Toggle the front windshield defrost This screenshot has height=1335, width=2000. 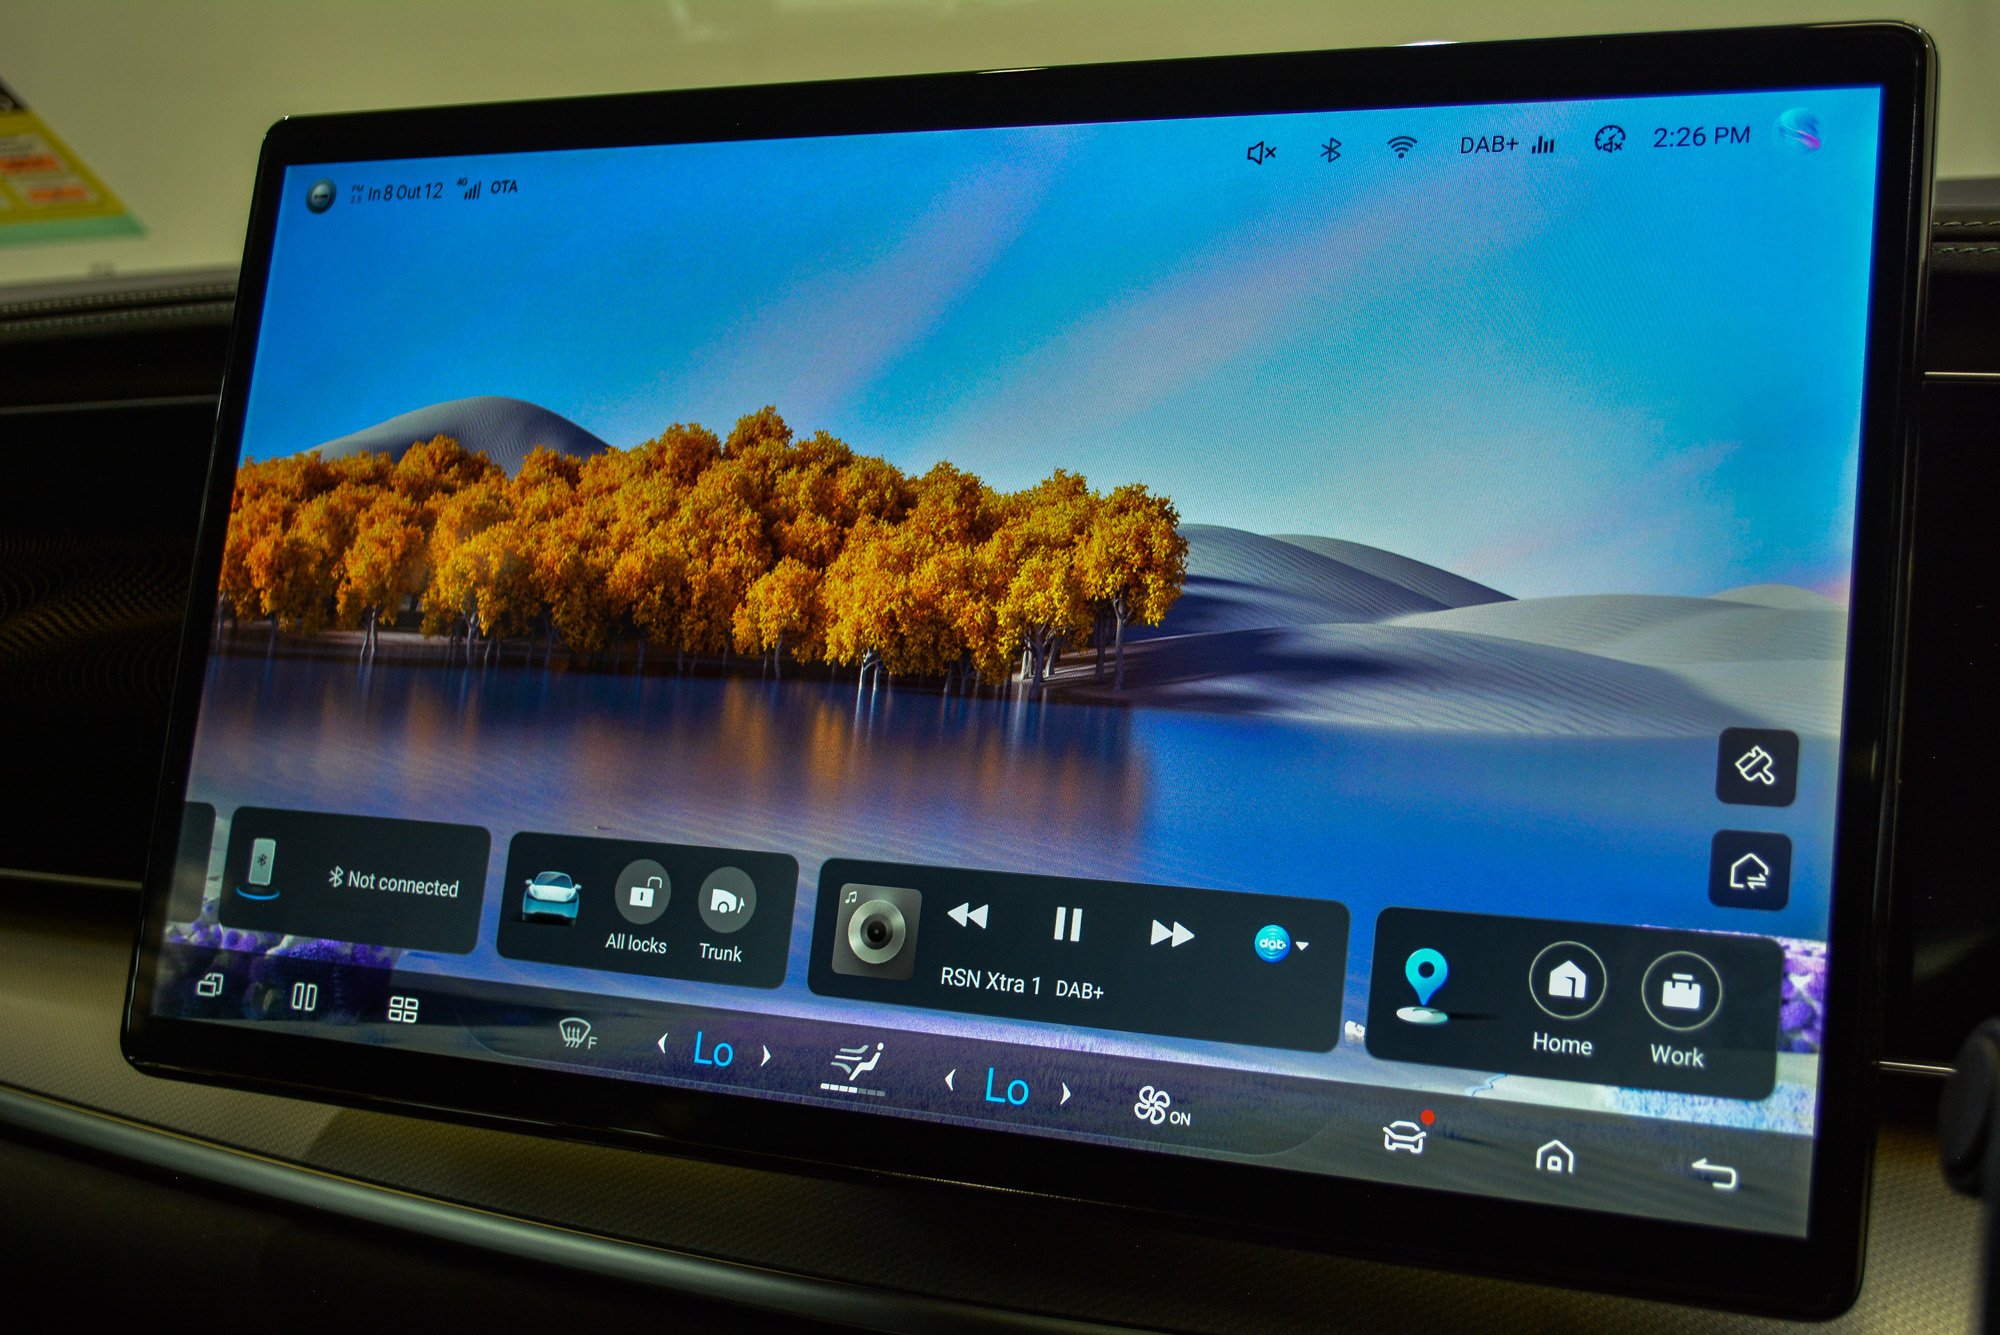pyautogui.click(x=576, y=1033)
